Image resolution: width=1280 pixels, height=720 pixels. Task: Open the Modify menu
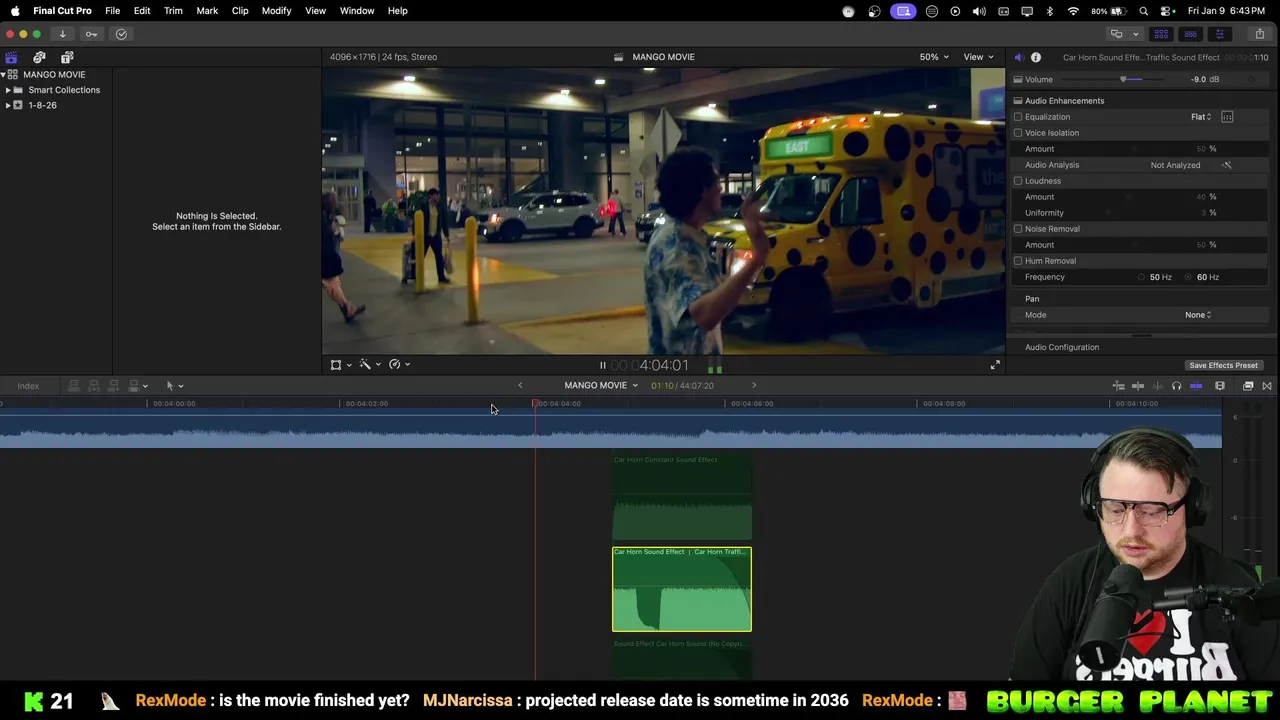click(276, 11)
